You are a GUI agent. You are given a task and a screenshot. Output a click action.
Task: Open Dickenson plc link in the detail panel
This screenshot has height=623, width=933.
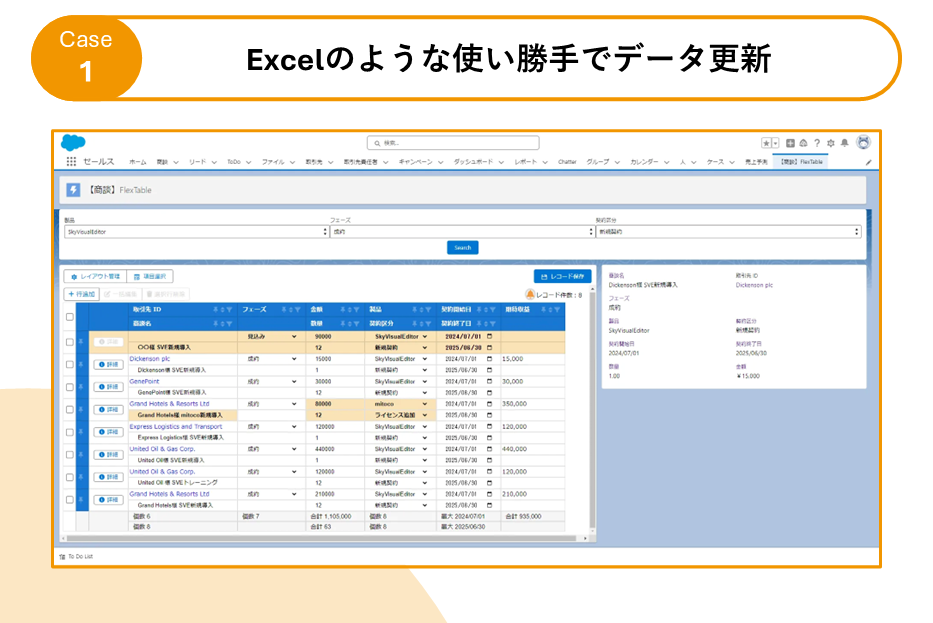(754, 285)
